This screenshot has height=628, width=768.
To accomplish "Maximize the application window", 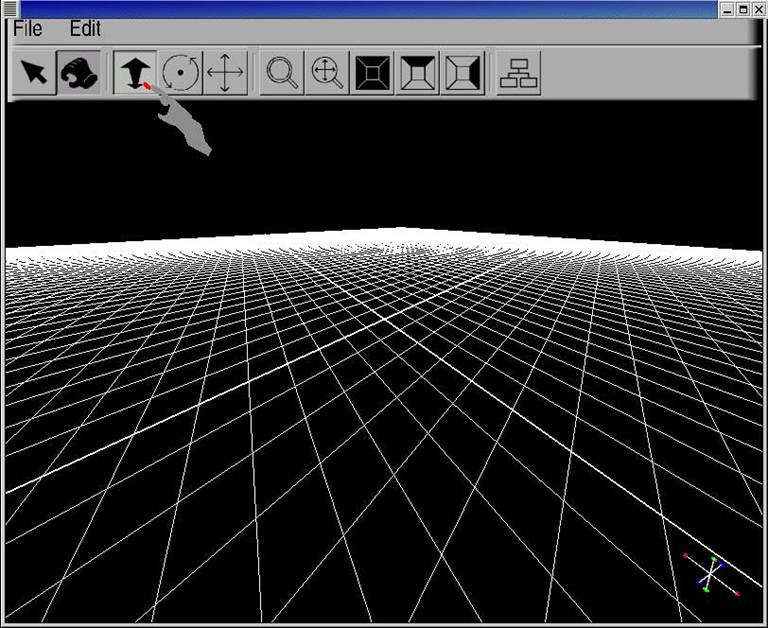I will tap(743, 9).
